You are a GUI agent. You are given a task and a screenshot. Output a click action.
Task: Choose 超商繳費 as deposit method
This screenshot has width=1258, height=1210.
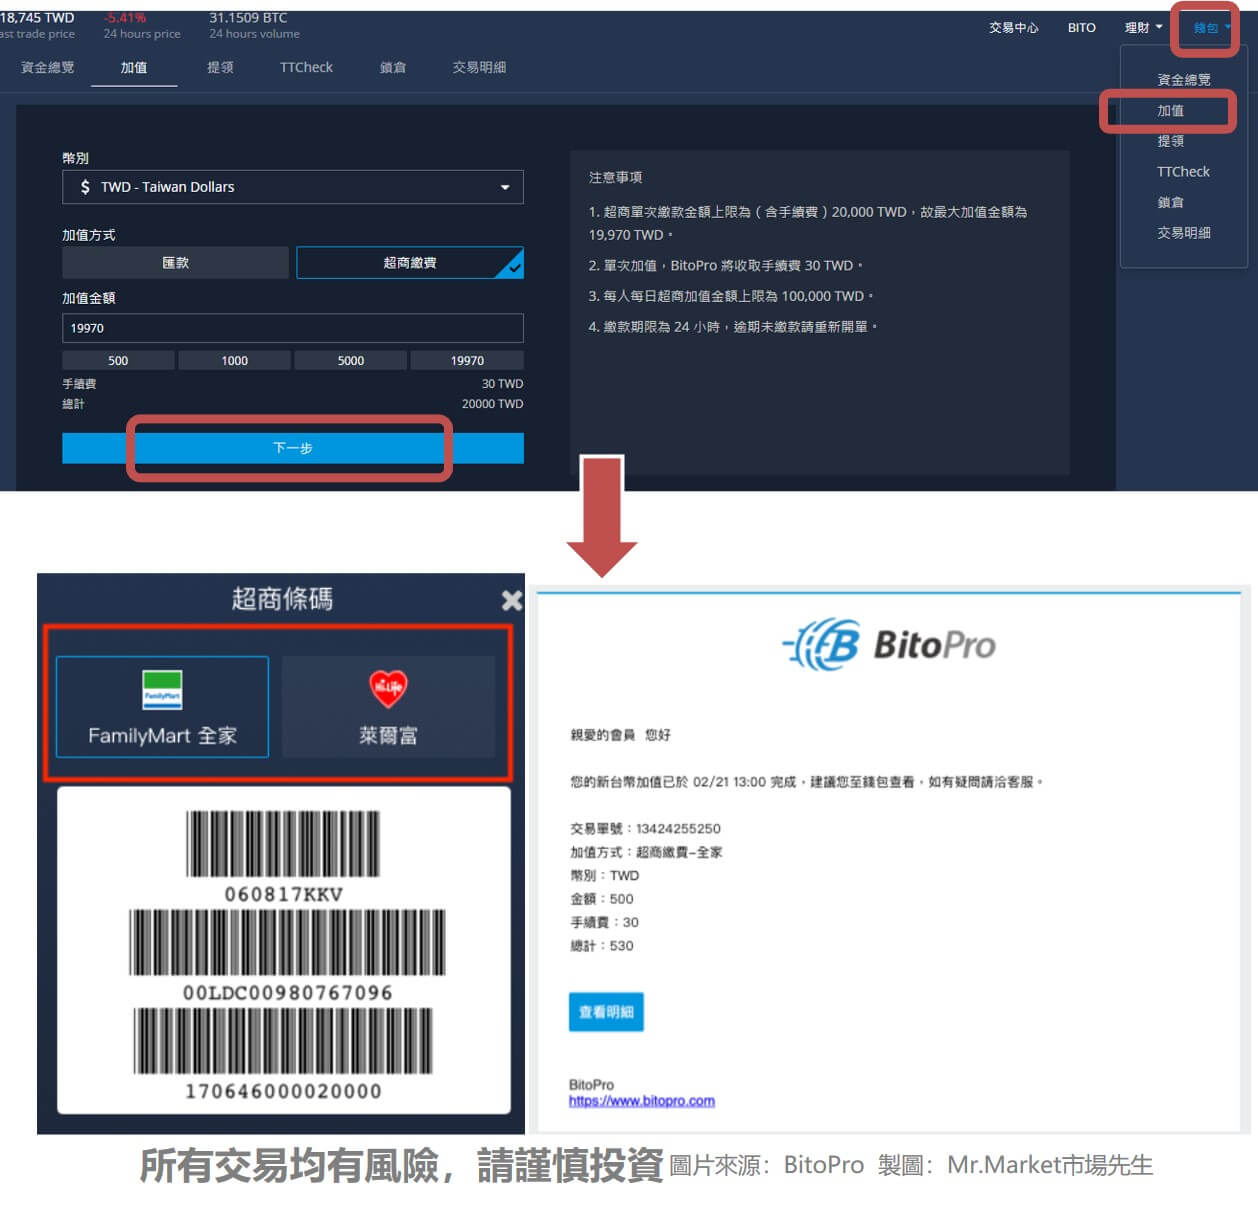410,263
